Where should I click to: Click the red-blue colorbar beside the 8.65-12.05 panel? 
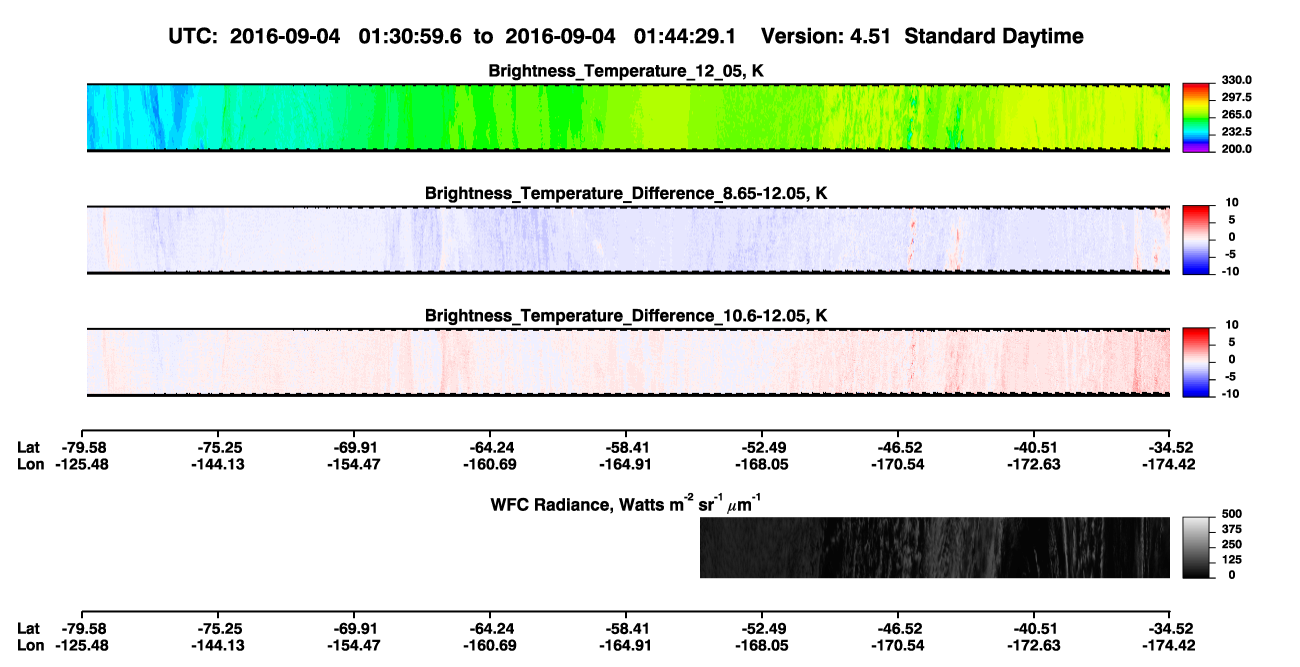click(1197, 240)
